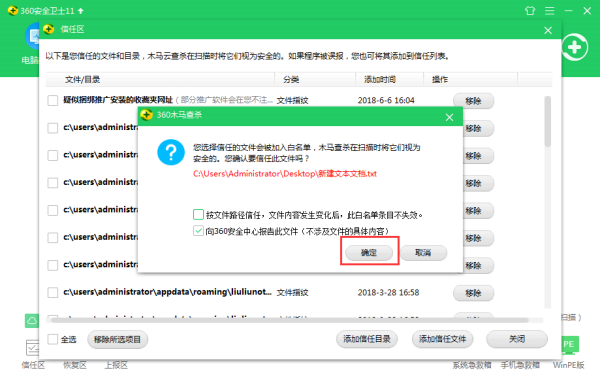This screenshot has width=600, height=379.
Task: Check the 疑似捆绑推广安装的收藏夹网址 row checkbox
Action: (52, 100)
